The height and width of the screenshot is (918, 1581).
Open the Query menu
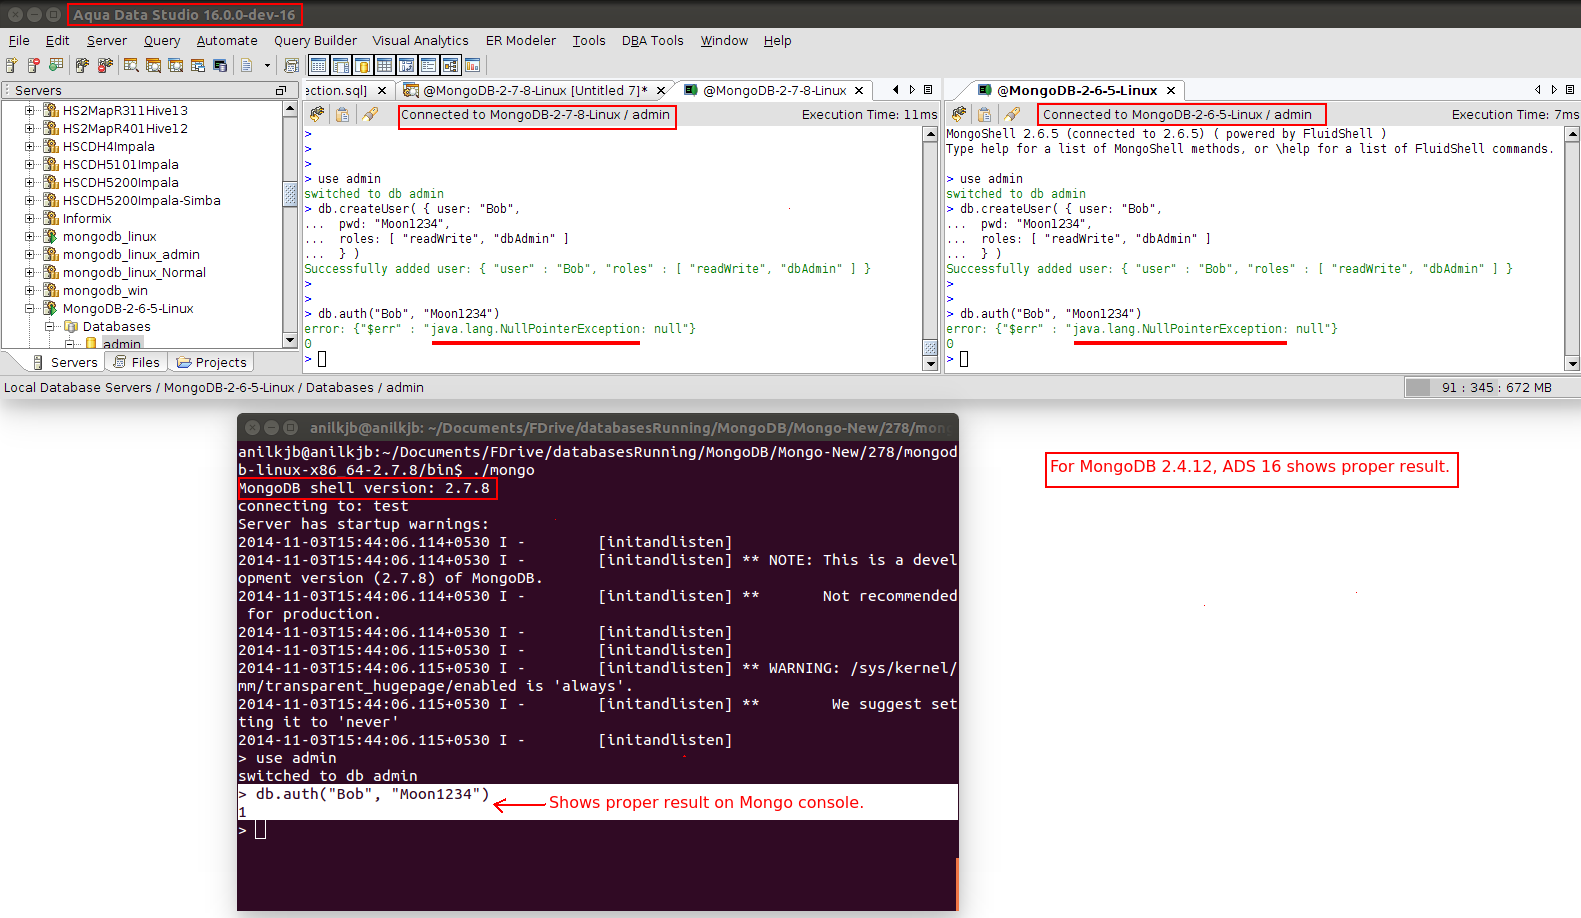tap(162, 41)
